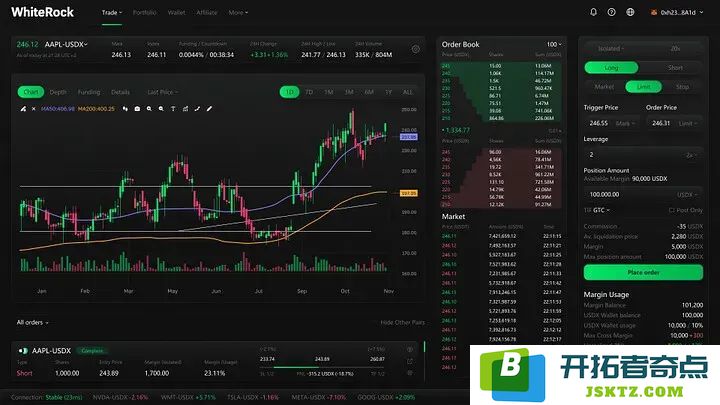This screenshot has width=720, height=405.
Task: Click the NVDA-USDX ticker in status bar
Action: pyautogui.click(x=121, y=397)
